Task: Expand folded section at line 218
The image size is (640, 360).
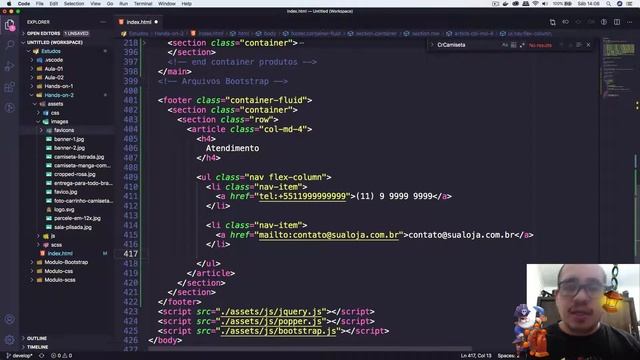Action: (144, 43)
